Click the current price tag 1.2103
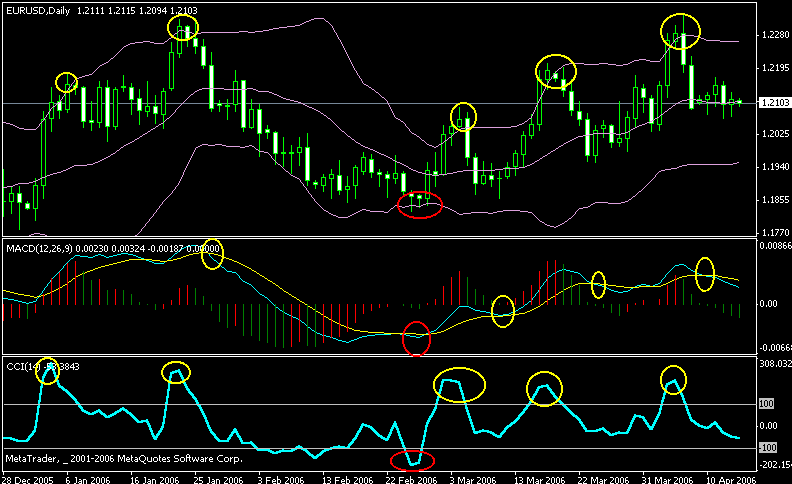The height and width of the screenshot is (484, 792). point(774,103)
